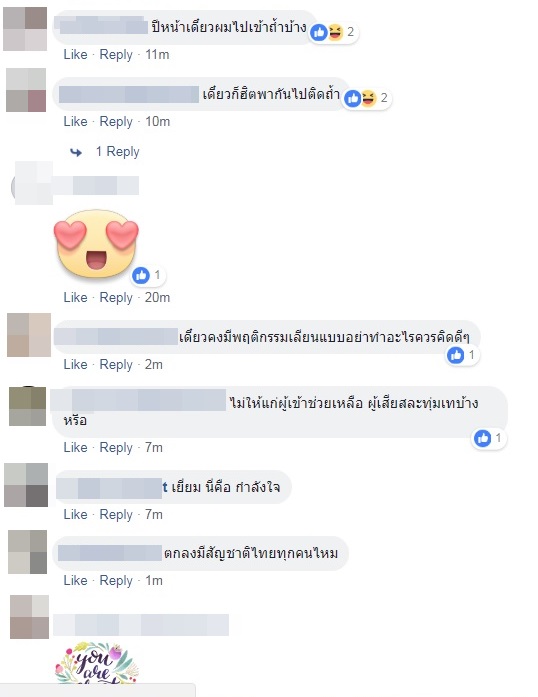Click the laughing reaction emoji on the 10m comment
This screenshot has width=538, height=697.
pyautogui.click(x=368, y=98)
